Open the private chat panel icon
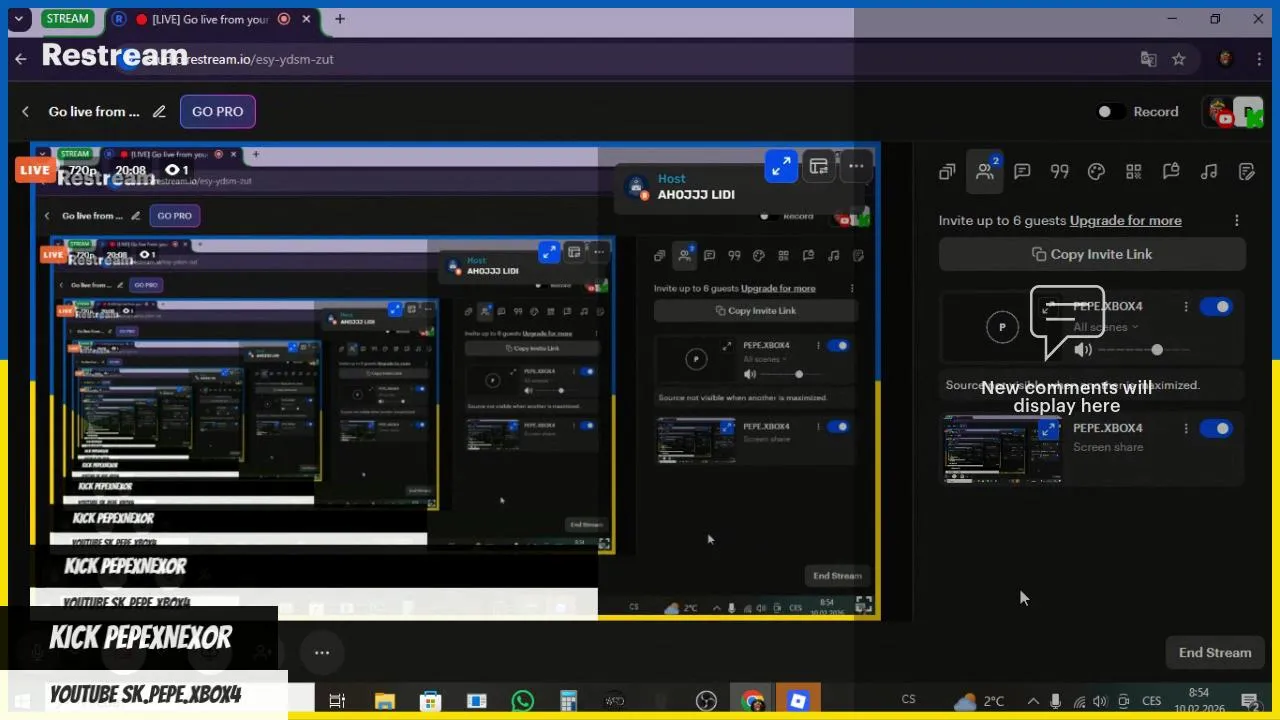This screenshot has height=720, width=1280. [x=1171, y=172]
